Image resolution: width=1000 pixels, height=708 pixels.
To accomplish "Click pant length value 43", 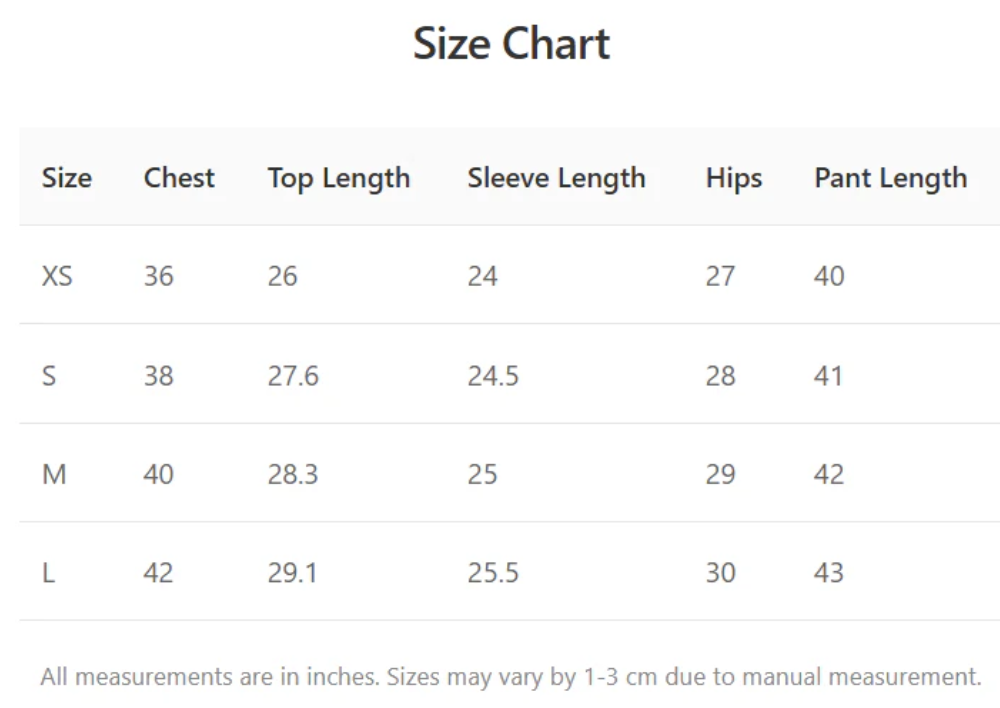I will tap(829, 573).
